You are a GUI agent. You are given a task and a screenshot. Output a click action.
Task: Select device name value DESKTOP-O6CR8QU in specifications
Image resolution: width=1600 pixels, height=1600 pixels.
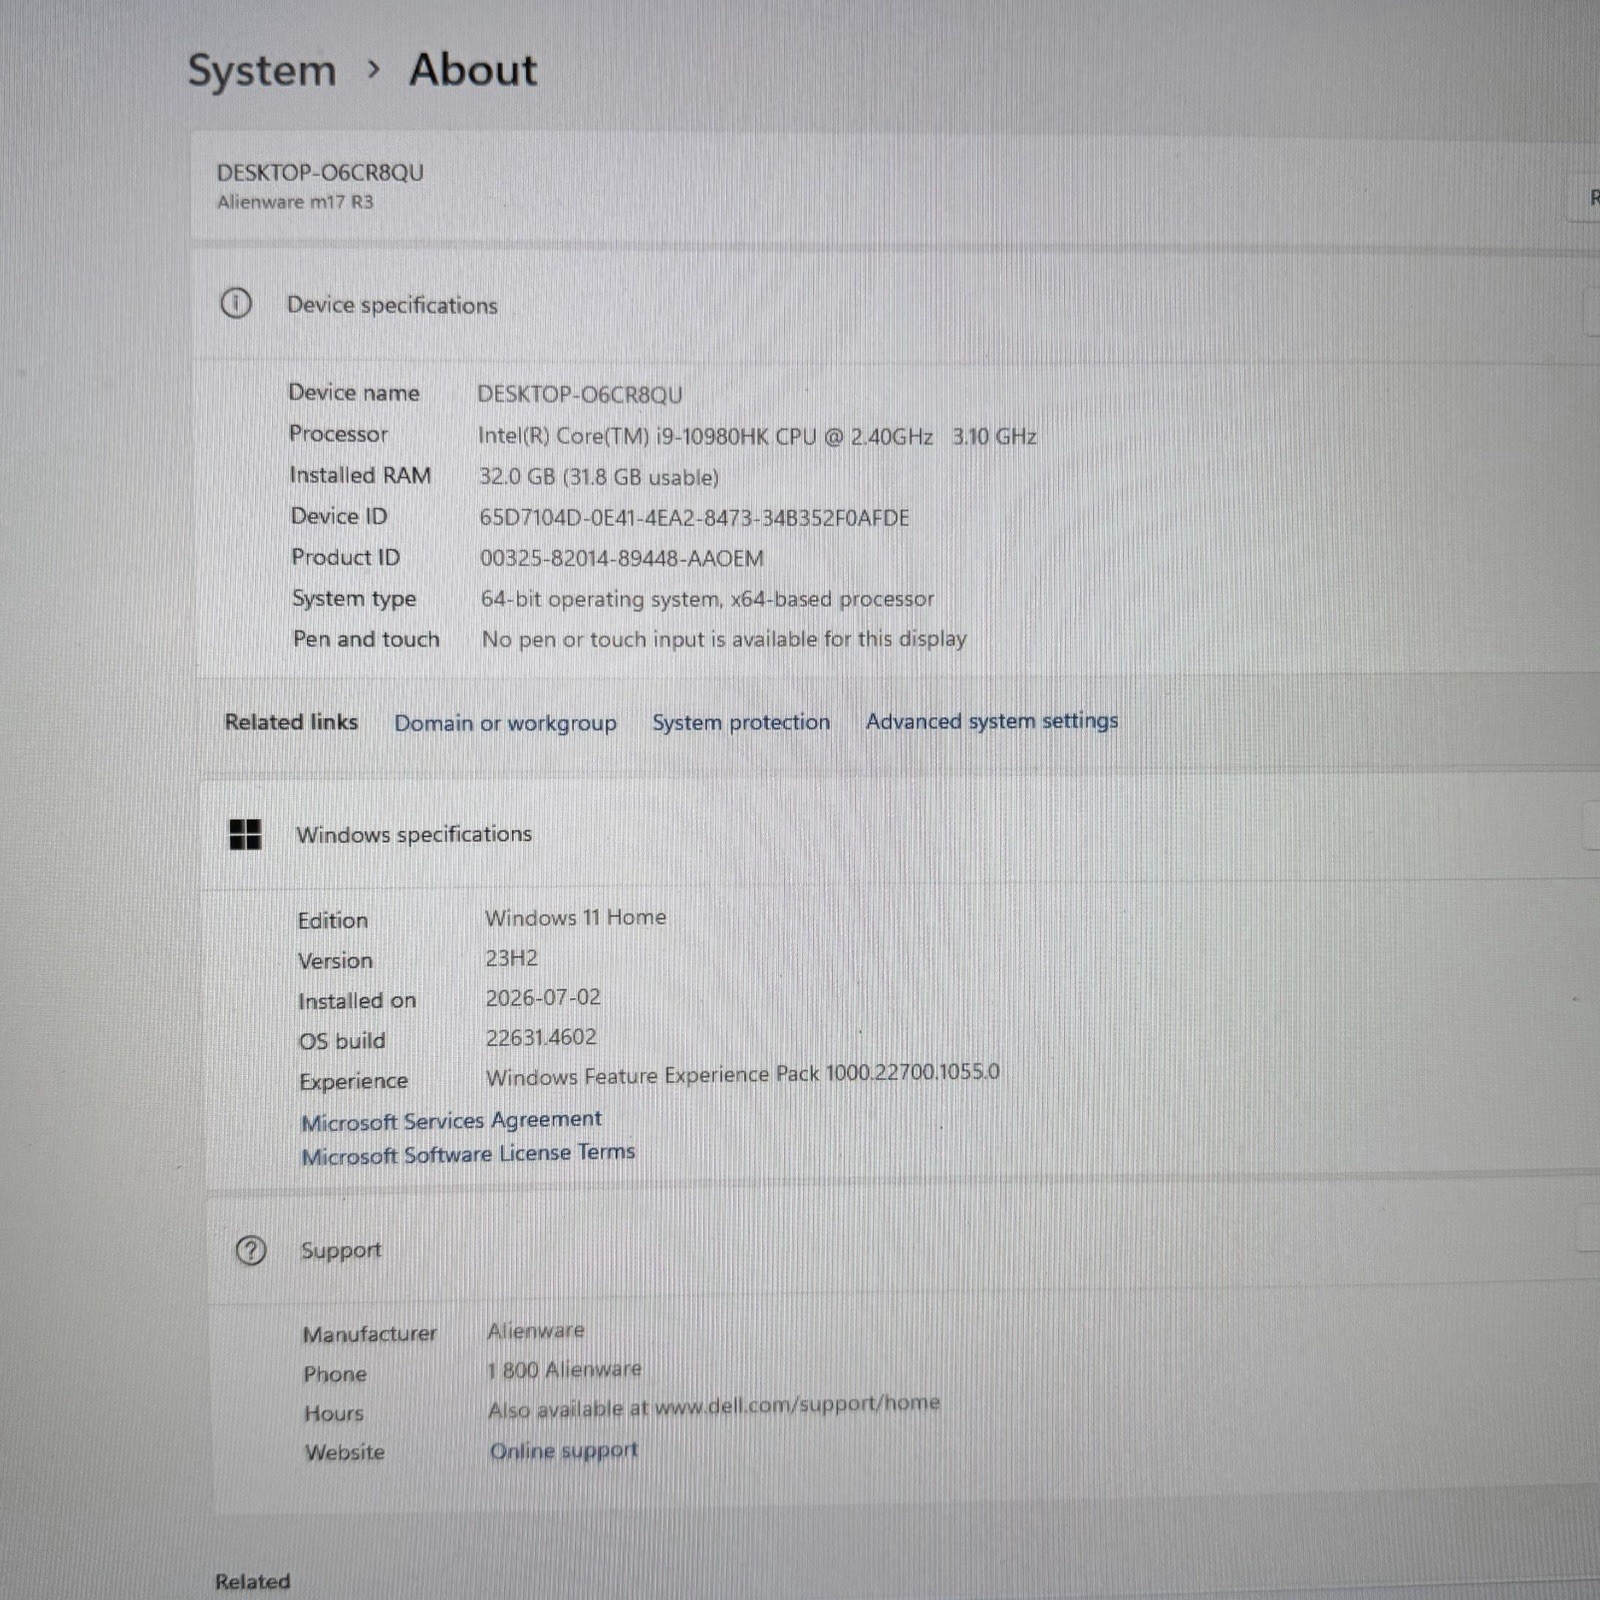pos(580,395)
